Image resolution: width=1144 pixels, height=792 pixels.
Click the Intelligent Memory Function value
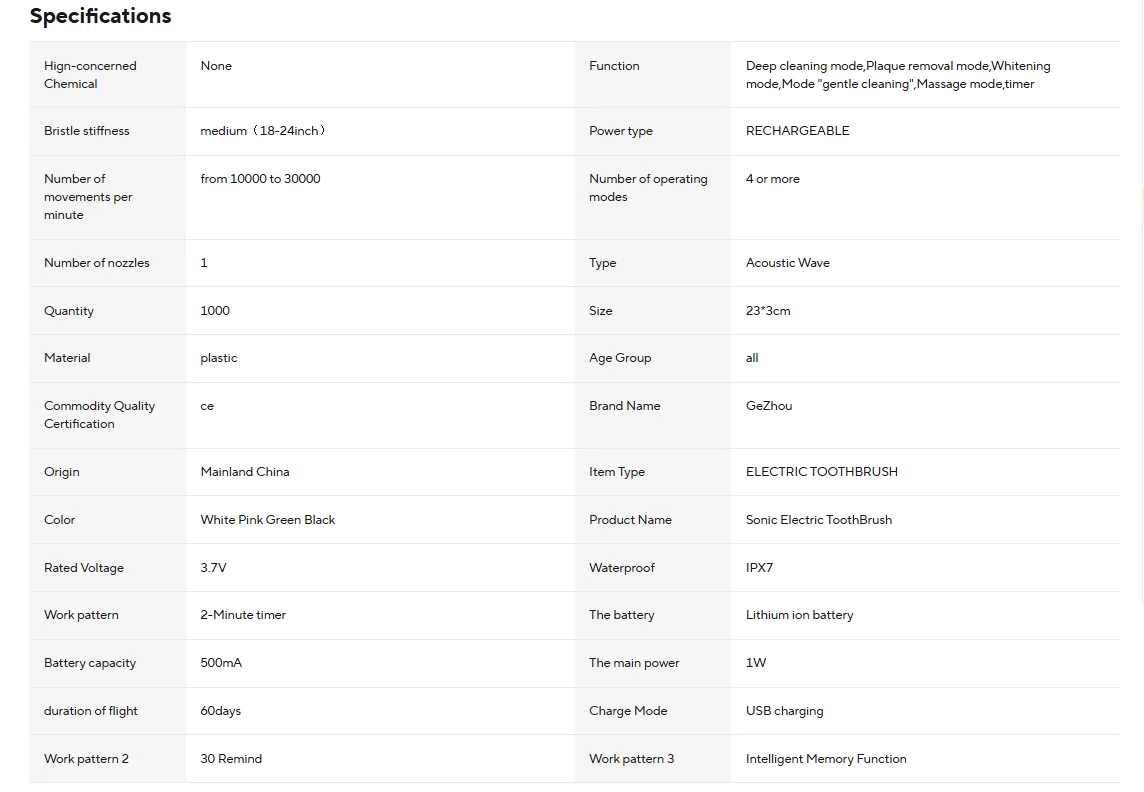(826, 759)
